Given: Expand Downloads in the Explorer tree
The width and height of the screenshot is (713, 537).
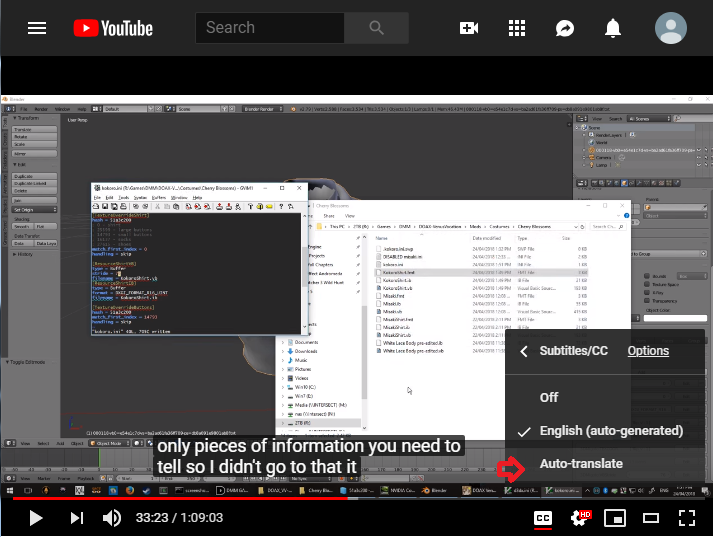Looking at the screenshot, I should pos(283,351).
